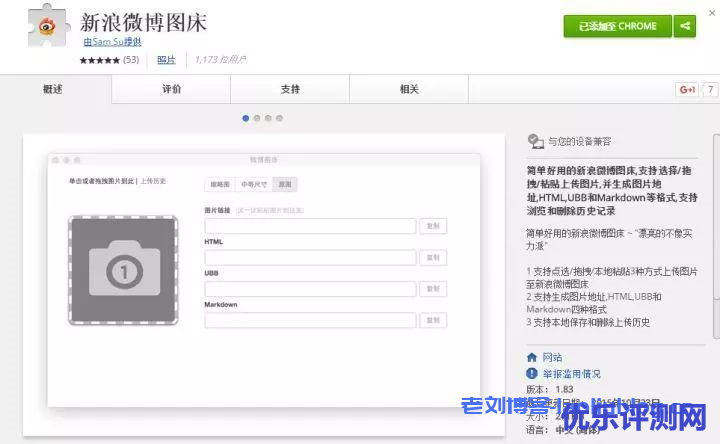
Task: Open the Sam Su developer link
Action: click(x=112, y=42)
